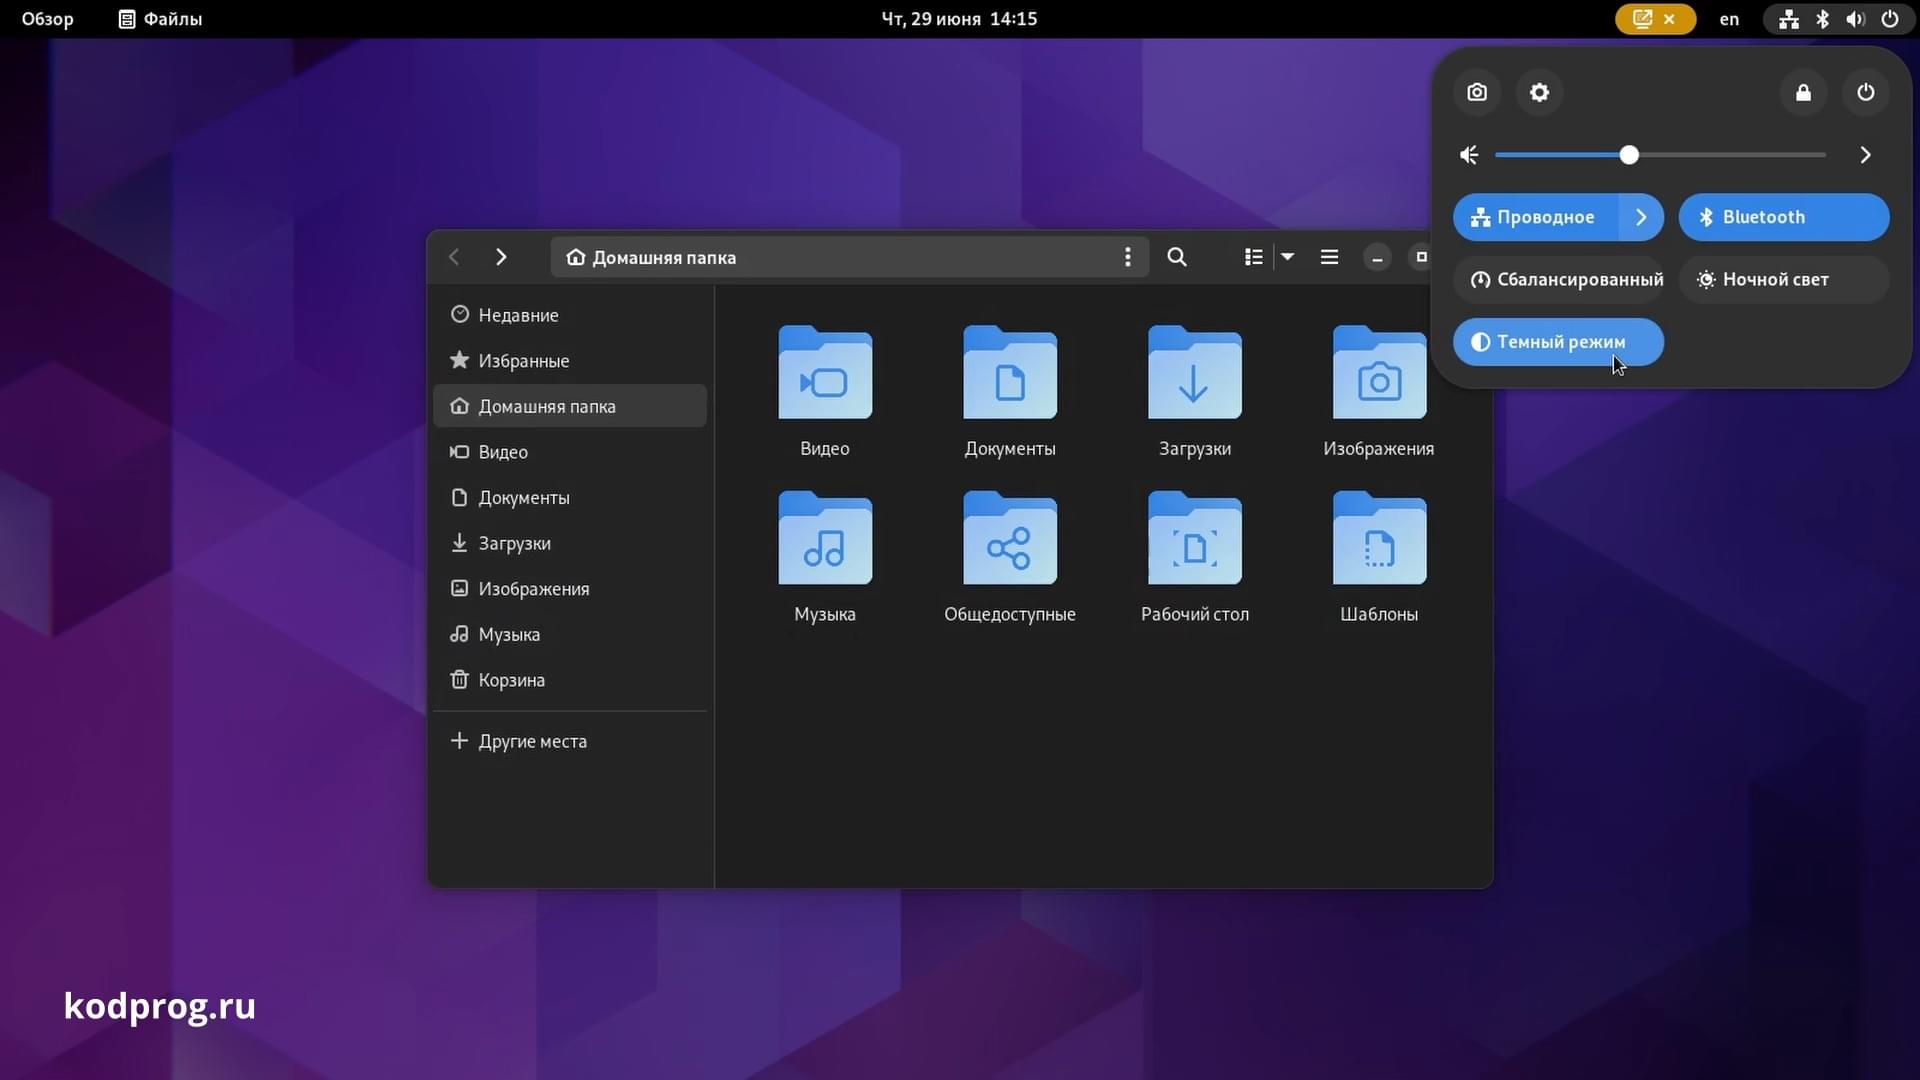The height and width of the screenshot is (1080, 1920).
Task: Minimize the Files window
Action: pyautogui.click(x=1377, y=257)
